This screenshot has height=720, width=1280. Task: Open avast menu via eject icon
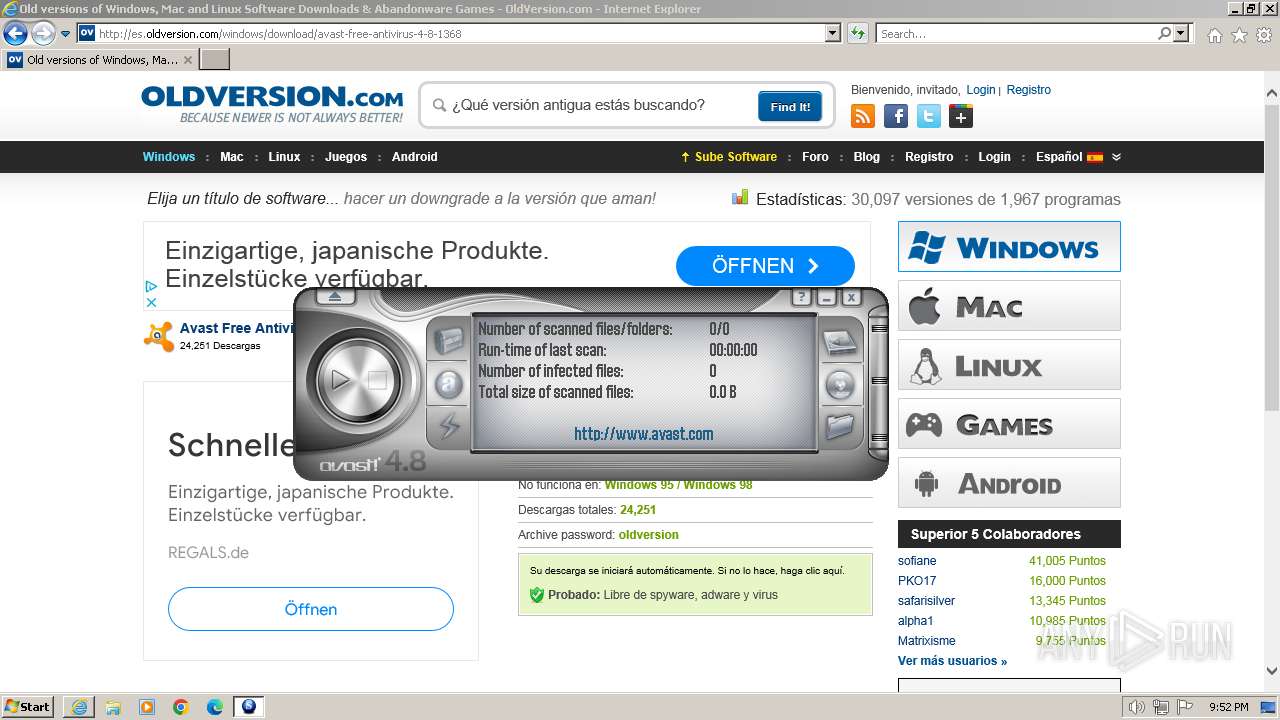click(x=335, y=297)
